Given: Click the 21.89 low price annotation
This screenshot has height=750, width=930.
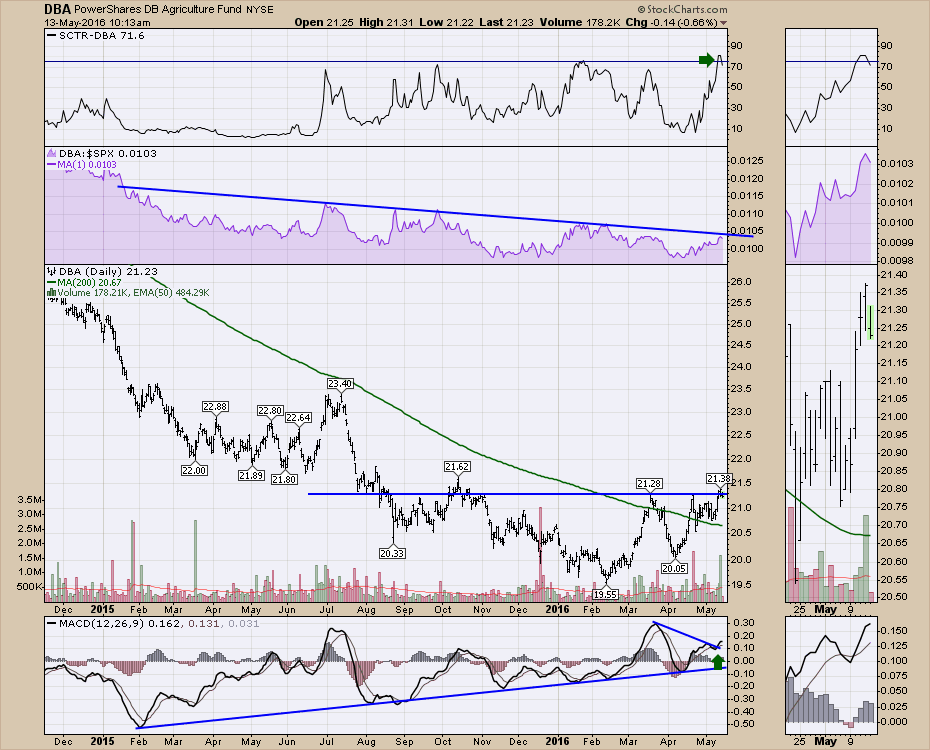Looking at the screenshot, I should pyautogui.click(x=251, y=475).
